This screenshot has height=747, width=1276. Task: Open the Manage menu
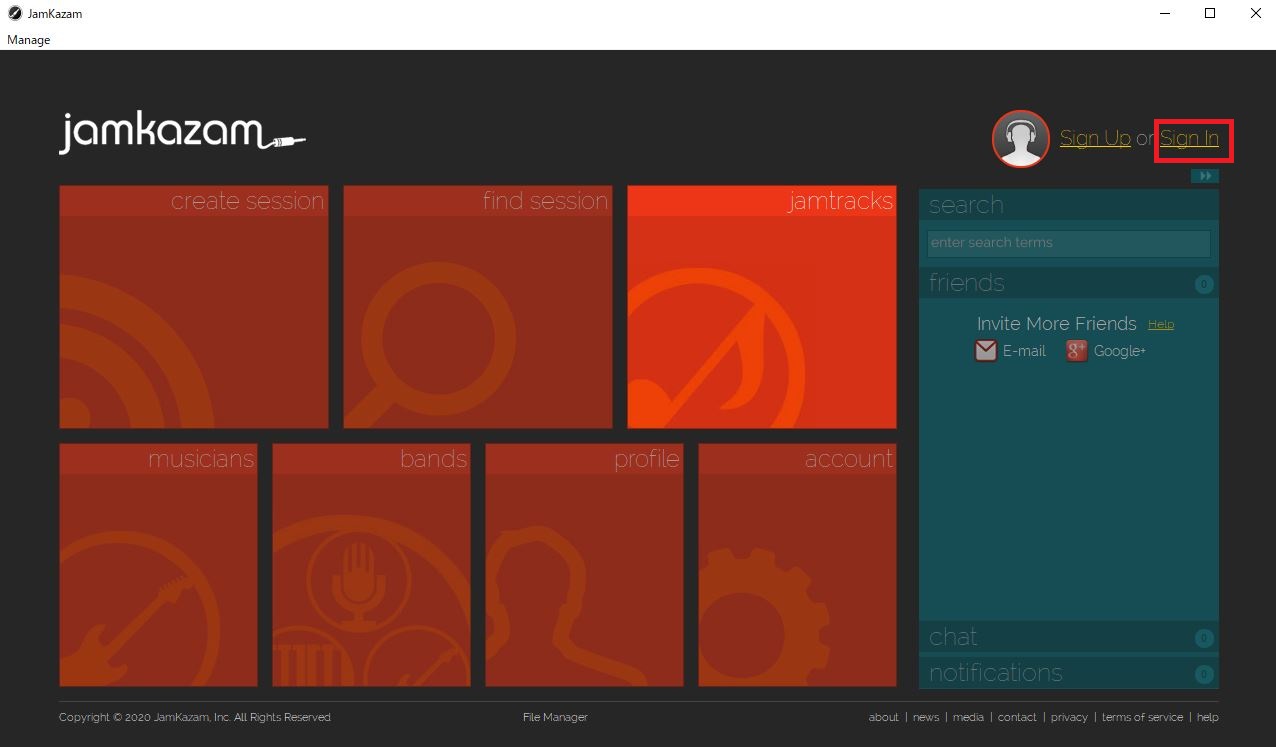28,40
